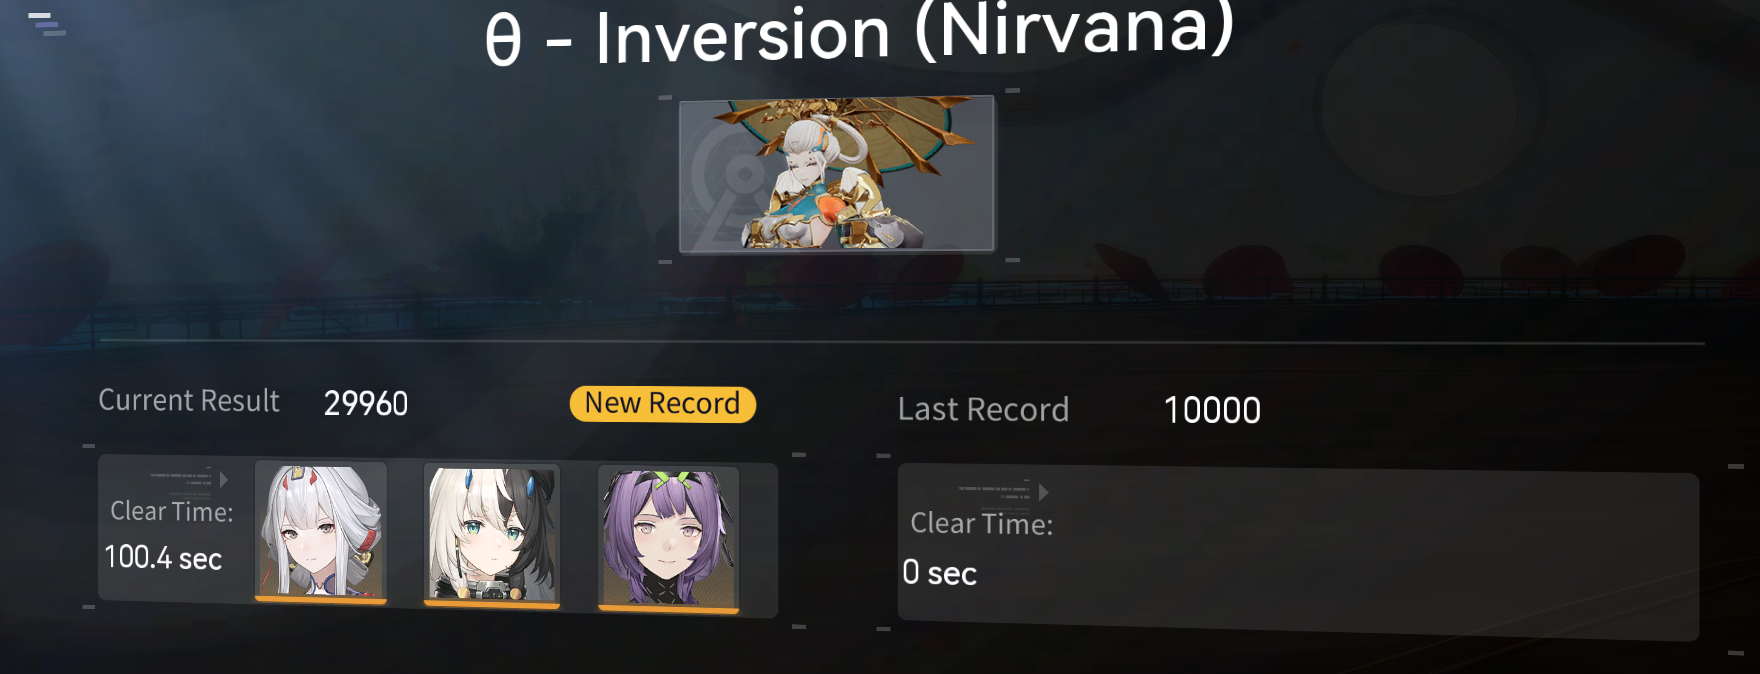1760x674 pixels.
Task: Click the 100.4 sec clear time
Action: click(x=163, y=558)
